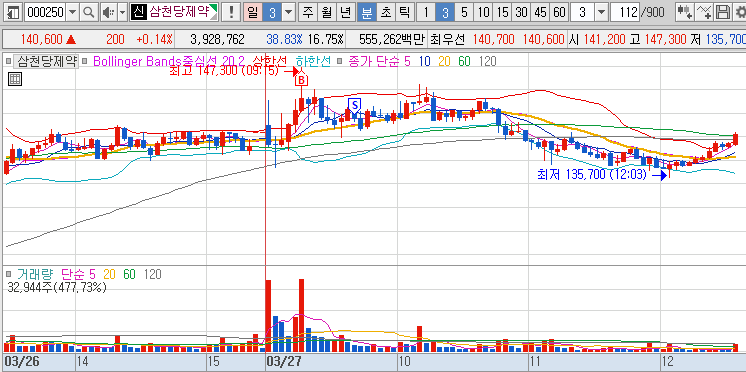
Task: Click the speaker sound alert icon
Action: pos(108,12)
